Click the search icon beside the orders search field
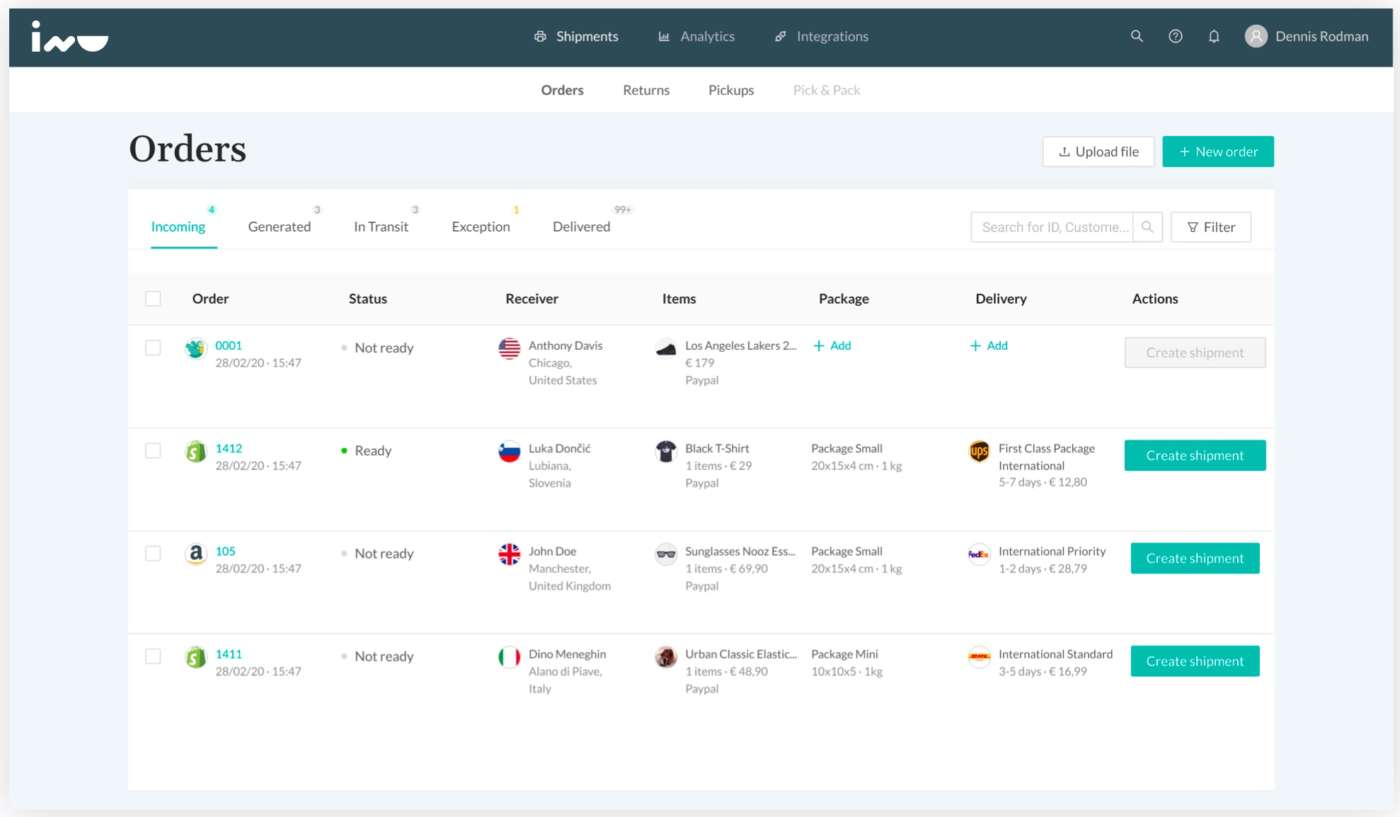This screenshot has height=817, width=1400. tap(1148, 227)
